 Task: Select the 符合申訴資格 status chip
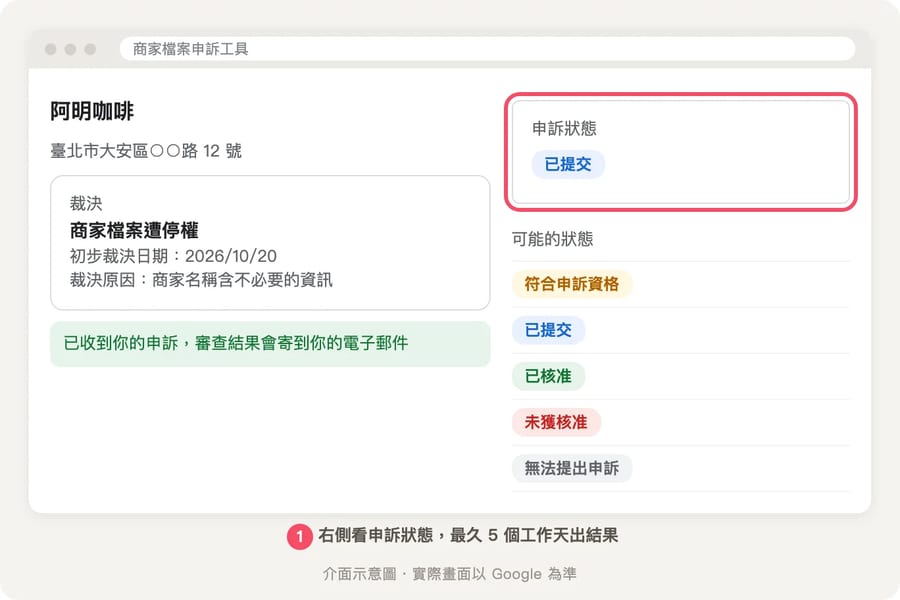click(572, 284)
